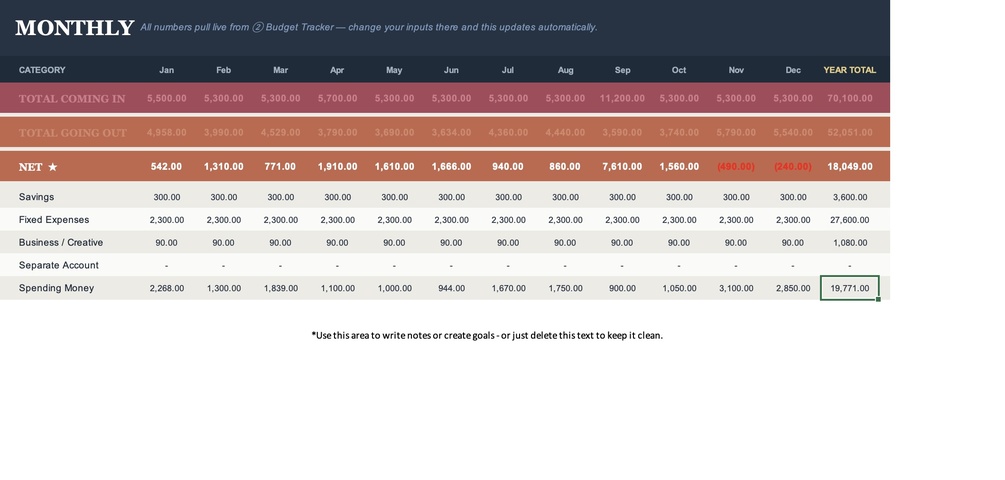
Task: Select the Apr NET value 1,910.00
Action: 337,167
